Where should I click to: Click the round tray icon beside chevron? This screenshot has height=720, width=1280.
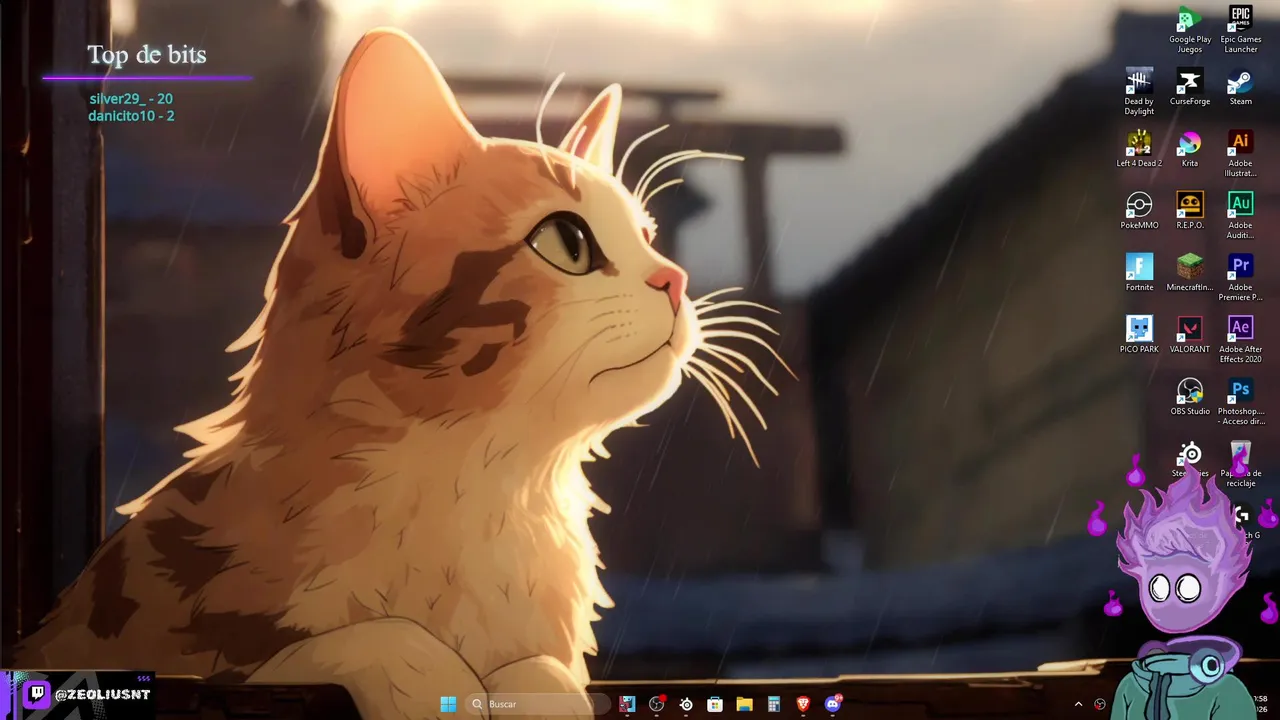pyautogui.click(x=1100, y=704)
